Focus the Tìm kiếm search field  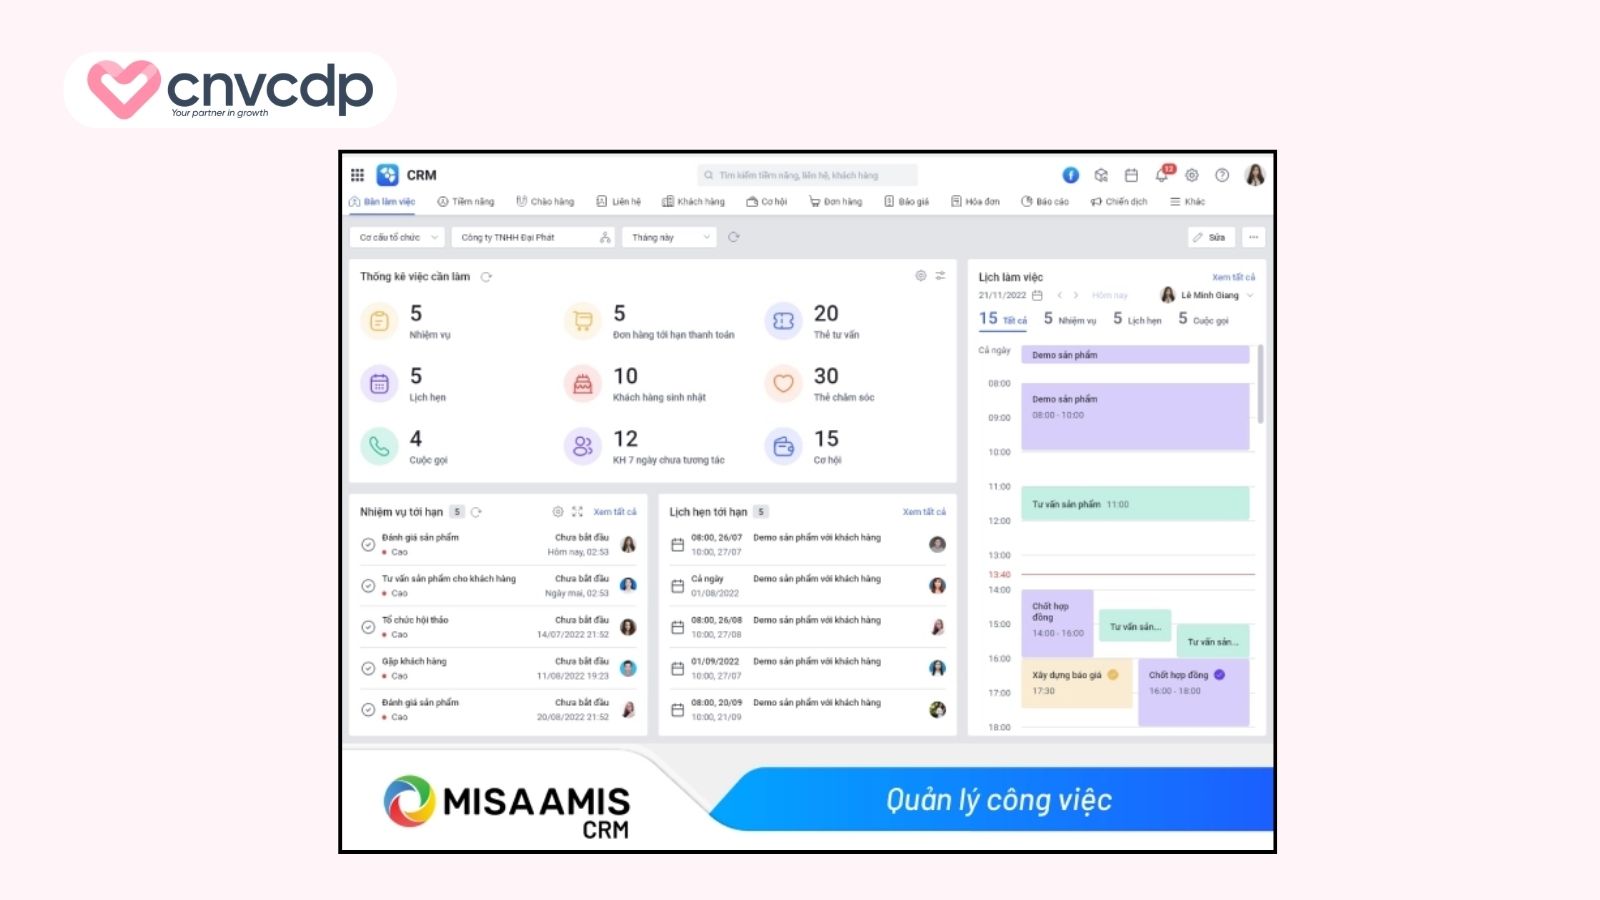click(807, 175)
